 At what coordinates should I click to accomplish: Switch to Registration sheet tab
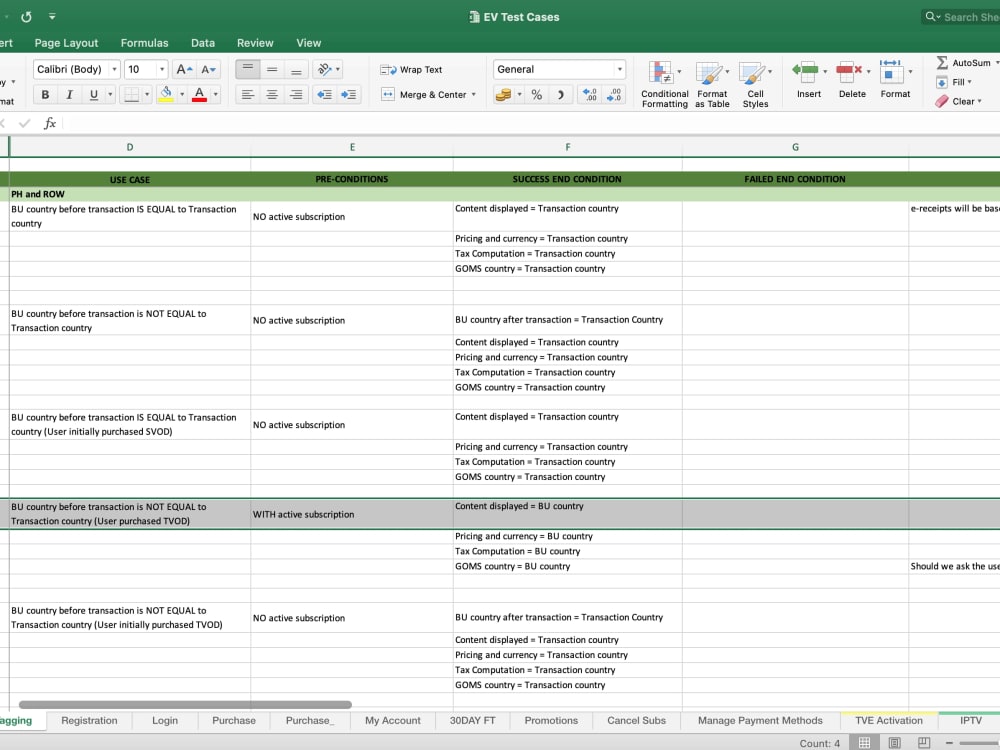pyautogui.click(x=89, y=720)
